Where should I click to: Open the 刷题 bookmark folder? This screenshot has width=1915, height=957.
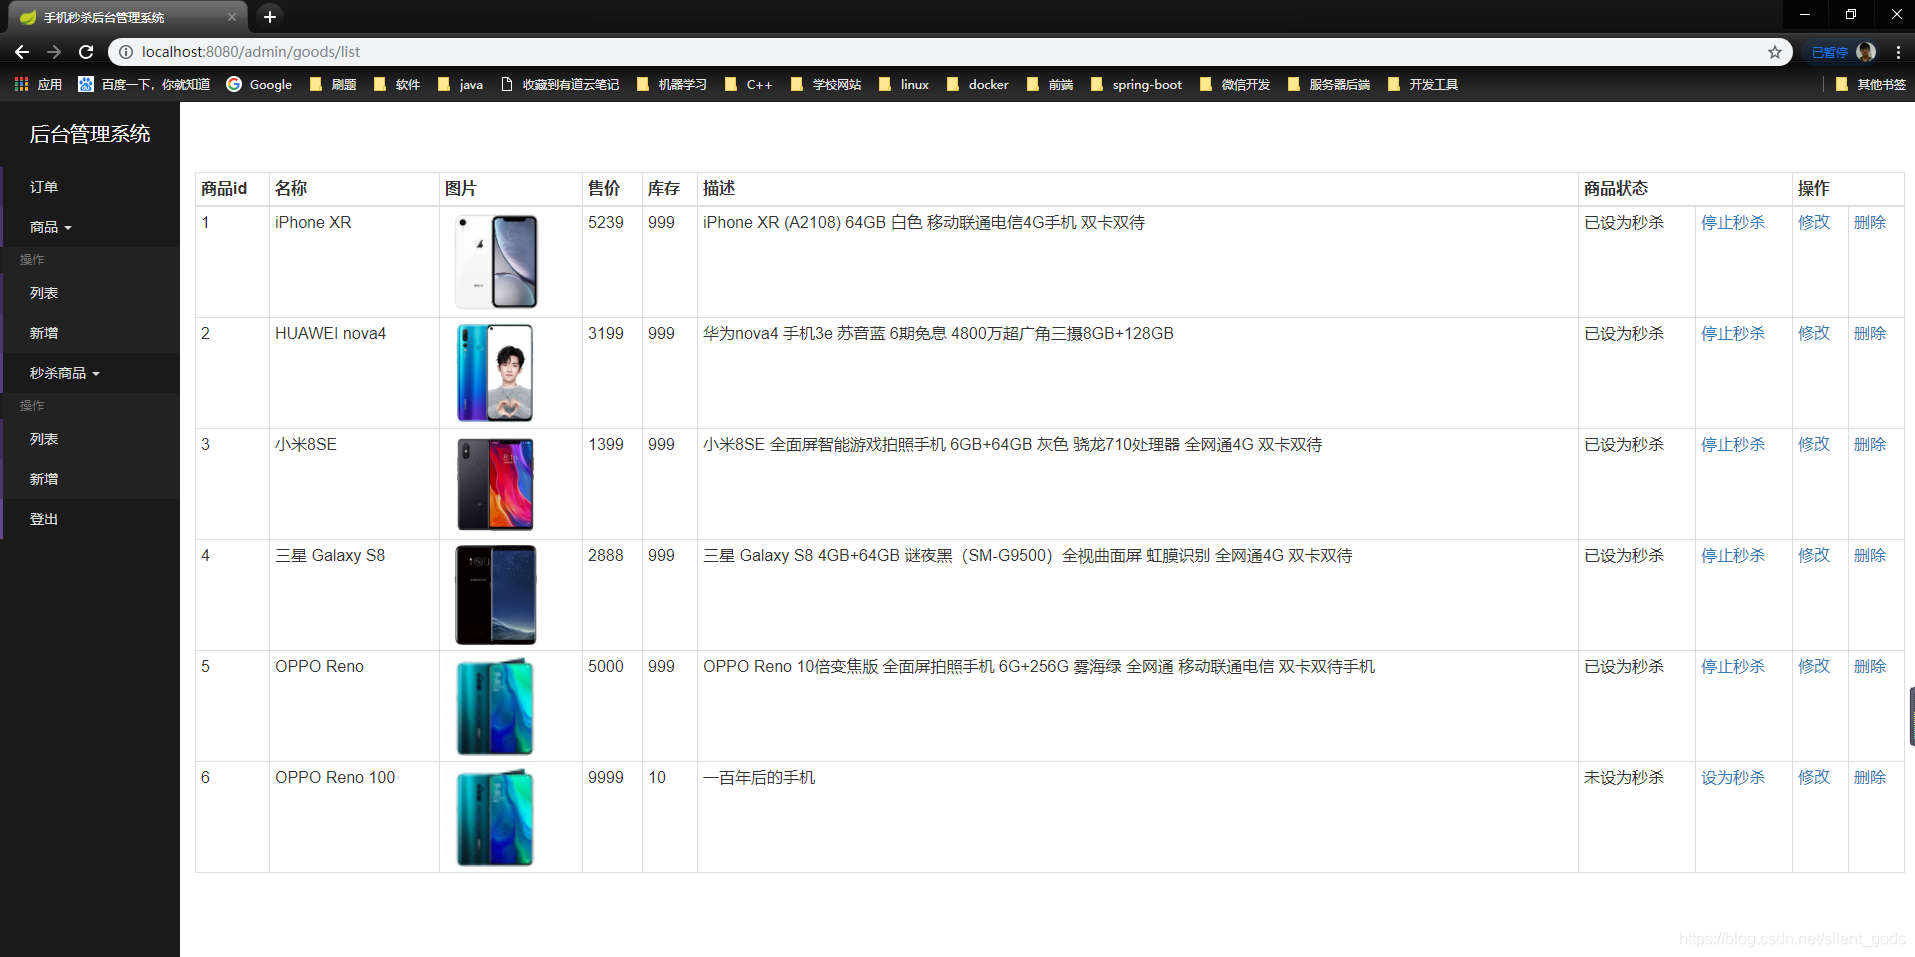(x=333, y=85)
